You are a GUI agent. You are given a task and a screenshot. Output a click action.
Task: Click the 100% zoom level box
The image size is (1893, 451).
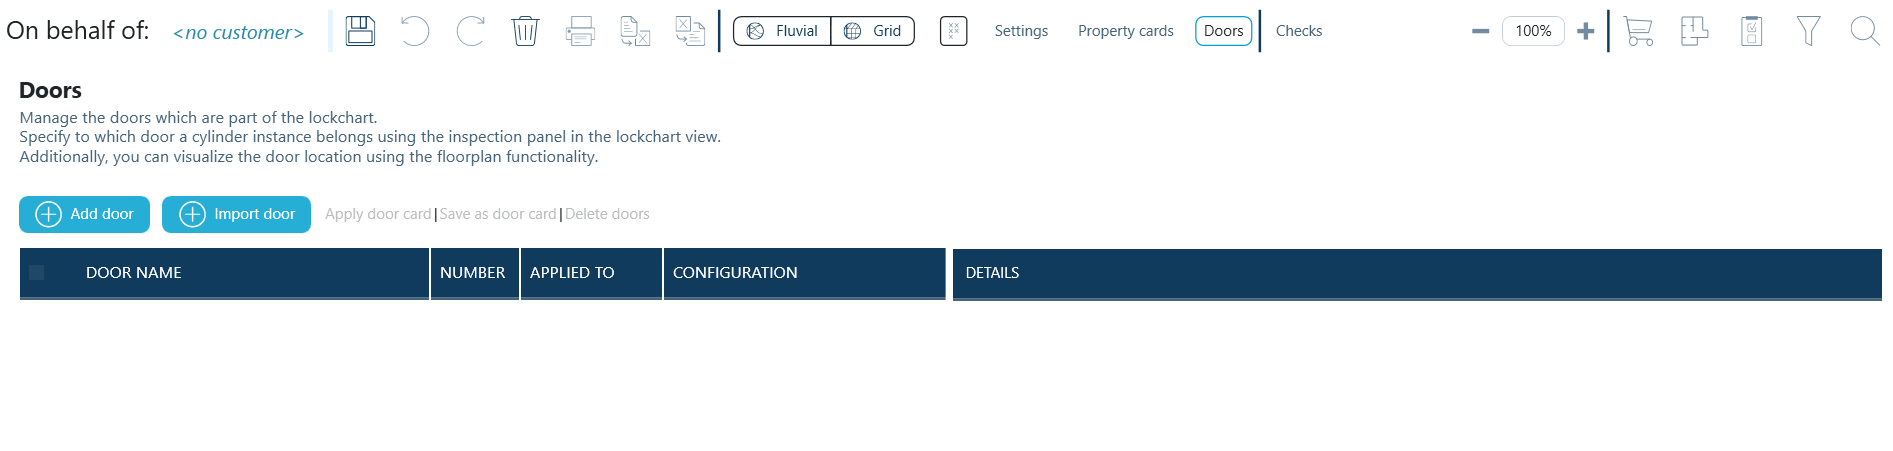[x=1533, y=31]
